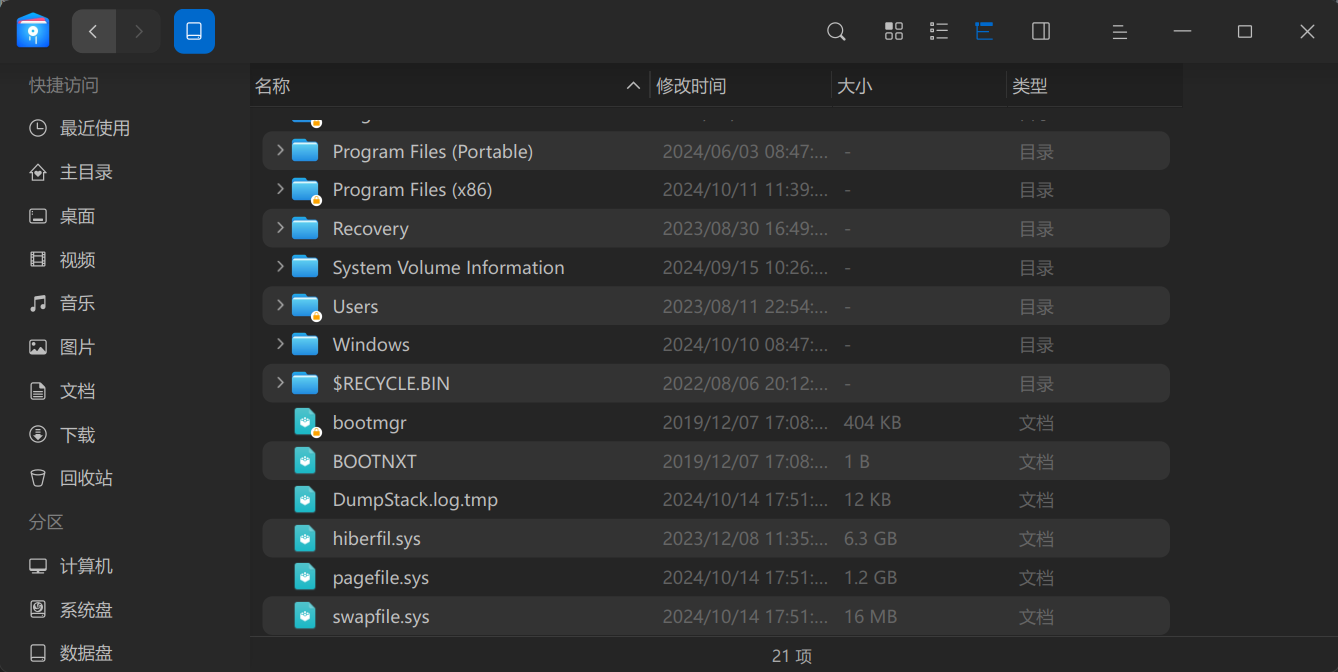
Task: Select the 系统盘 partition
Action: [71, 610]
